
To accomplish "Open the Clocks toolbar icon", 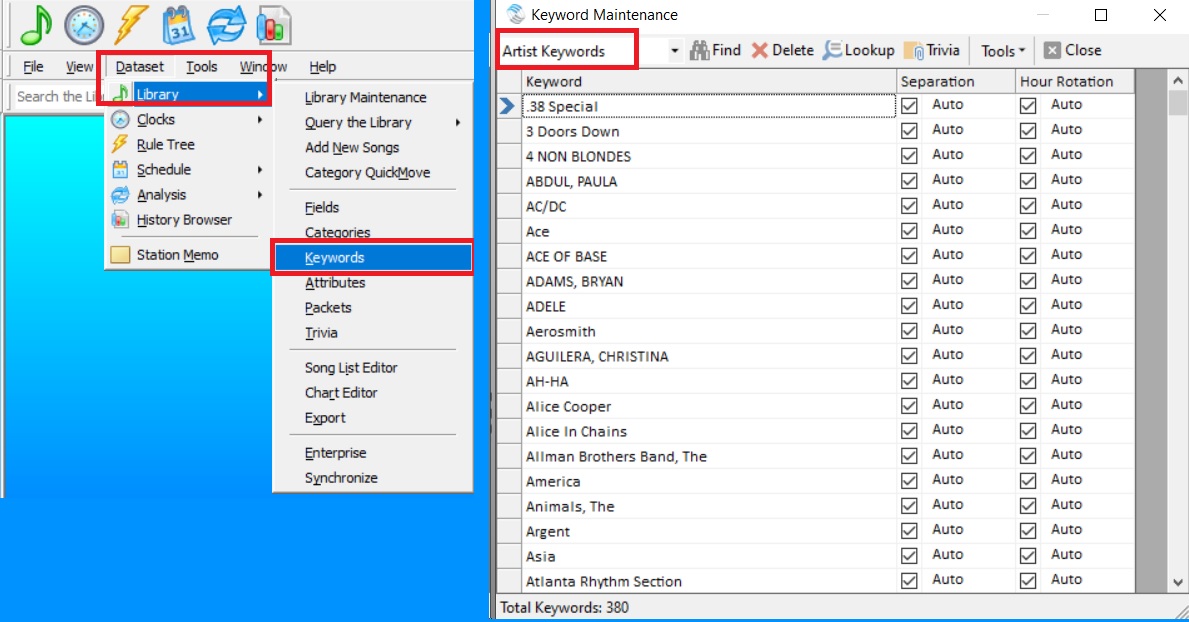I will (83, 24).
